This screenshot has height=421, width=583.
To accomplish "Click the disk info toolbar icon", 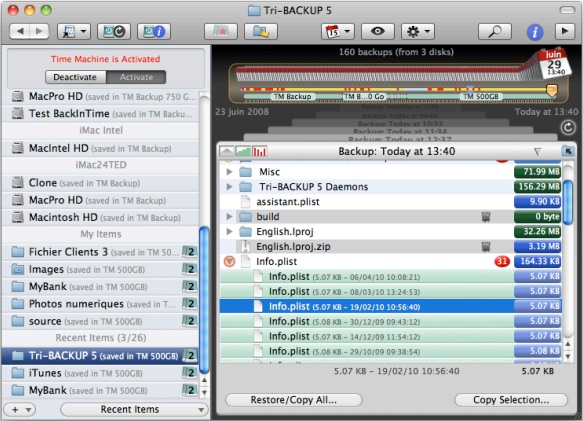I will pyautogui.click(x=154, y=32).
